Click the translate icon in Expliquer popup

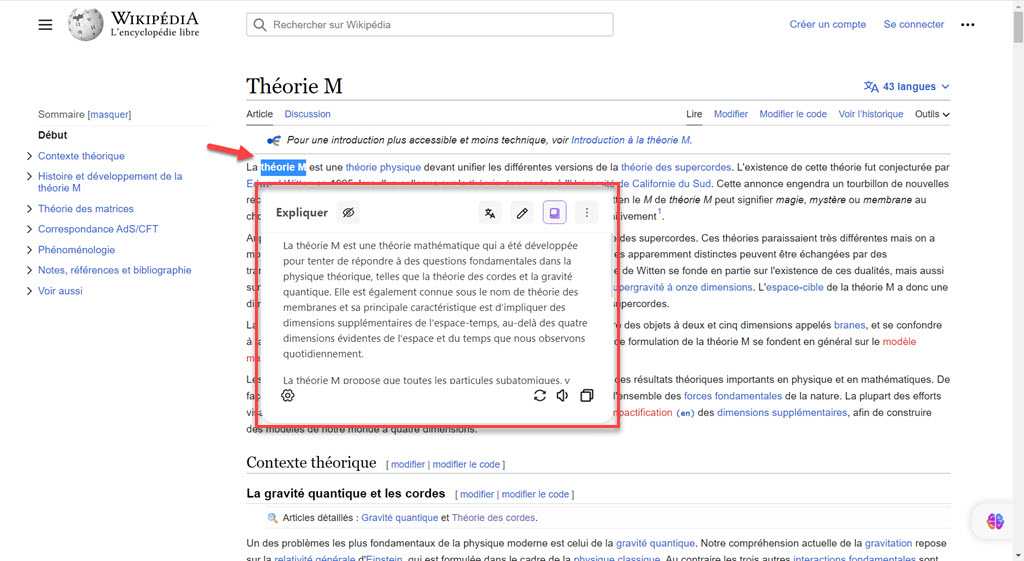pyautogui.click(x=490, y=213)
